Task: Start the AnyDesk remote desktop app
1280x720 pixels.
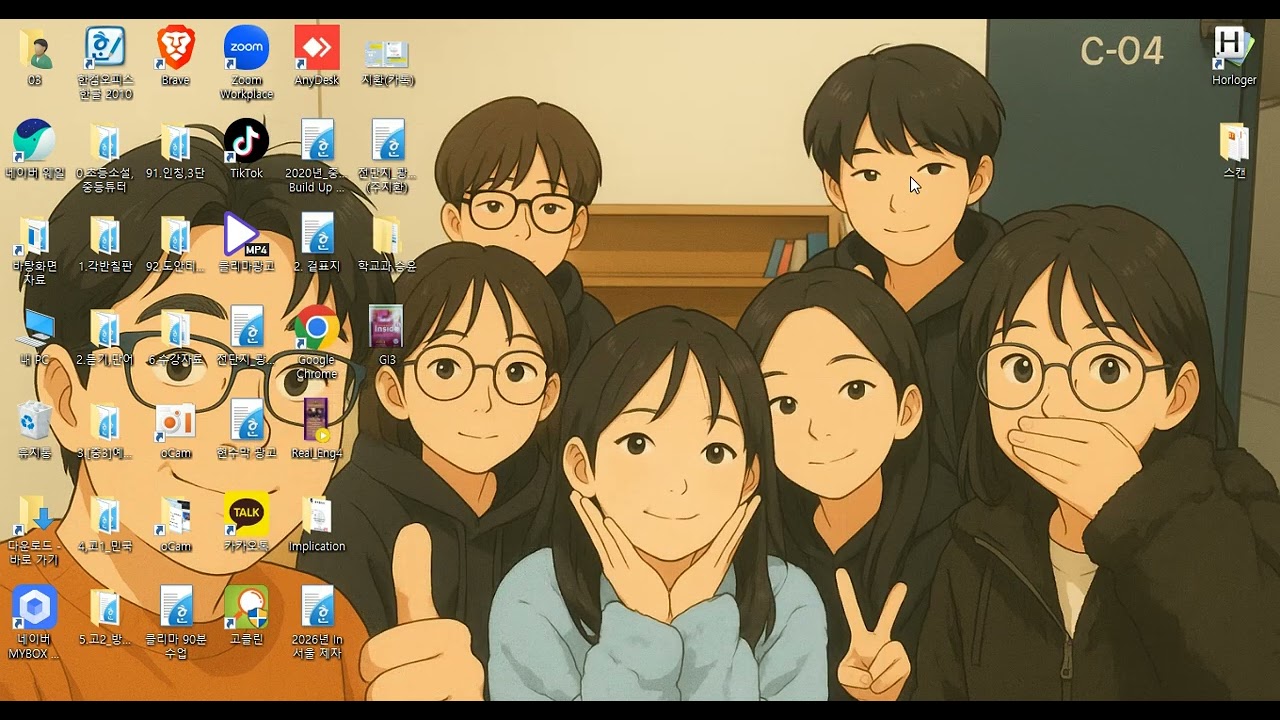Action: pyautogui.click(x=317, y=56)
